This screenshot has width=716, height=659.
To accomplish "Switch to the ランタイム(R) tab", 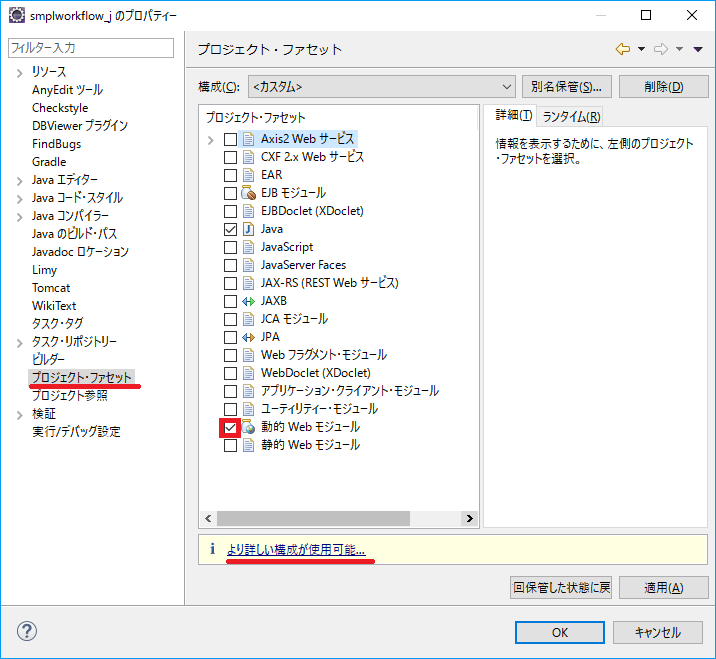I will pyautogui.click(x=571, y=116).
